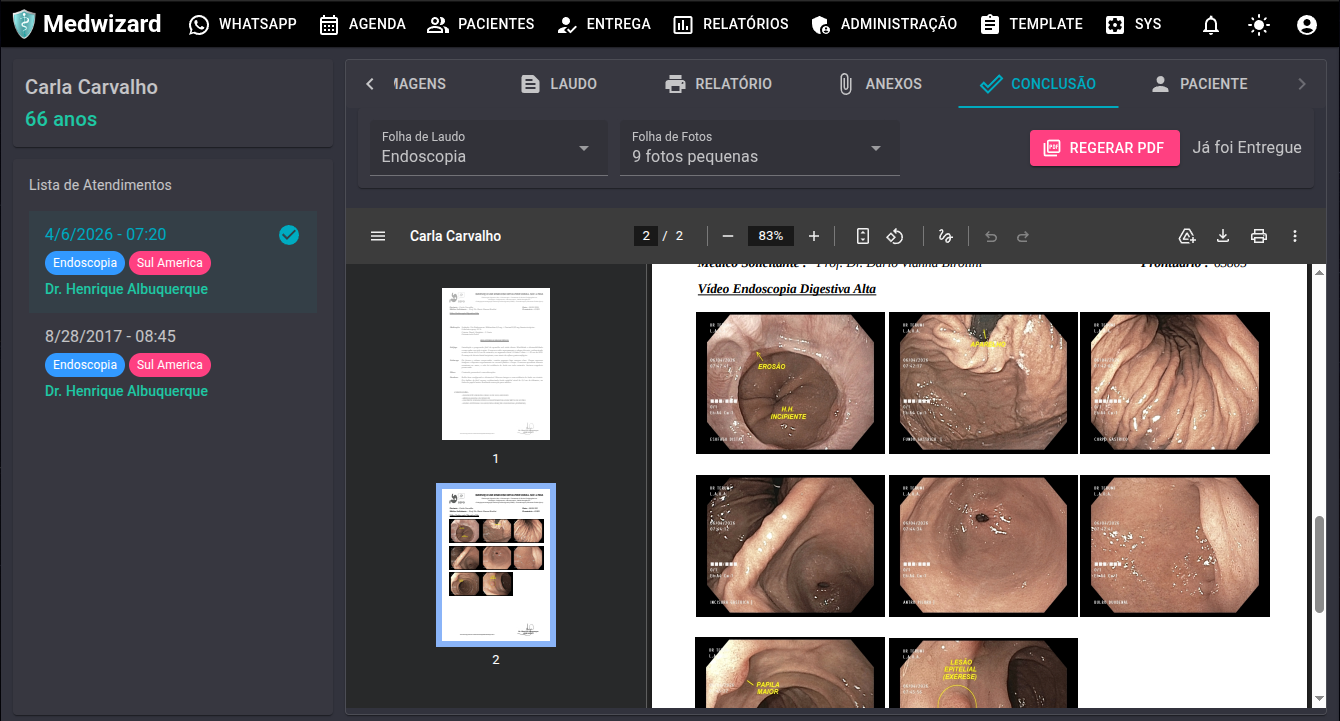Show more tabs with right chevron
Screen dimensions: 1340x721
point(1301,84)
